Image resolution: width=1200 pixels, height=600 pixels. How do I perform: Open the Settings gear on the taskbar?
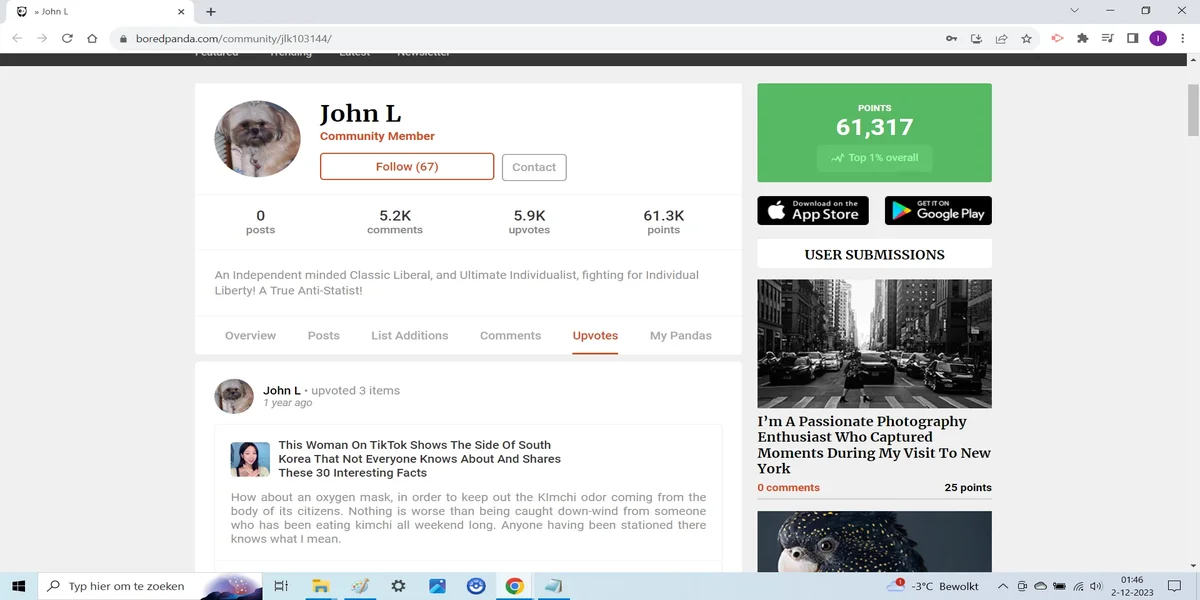398,586
